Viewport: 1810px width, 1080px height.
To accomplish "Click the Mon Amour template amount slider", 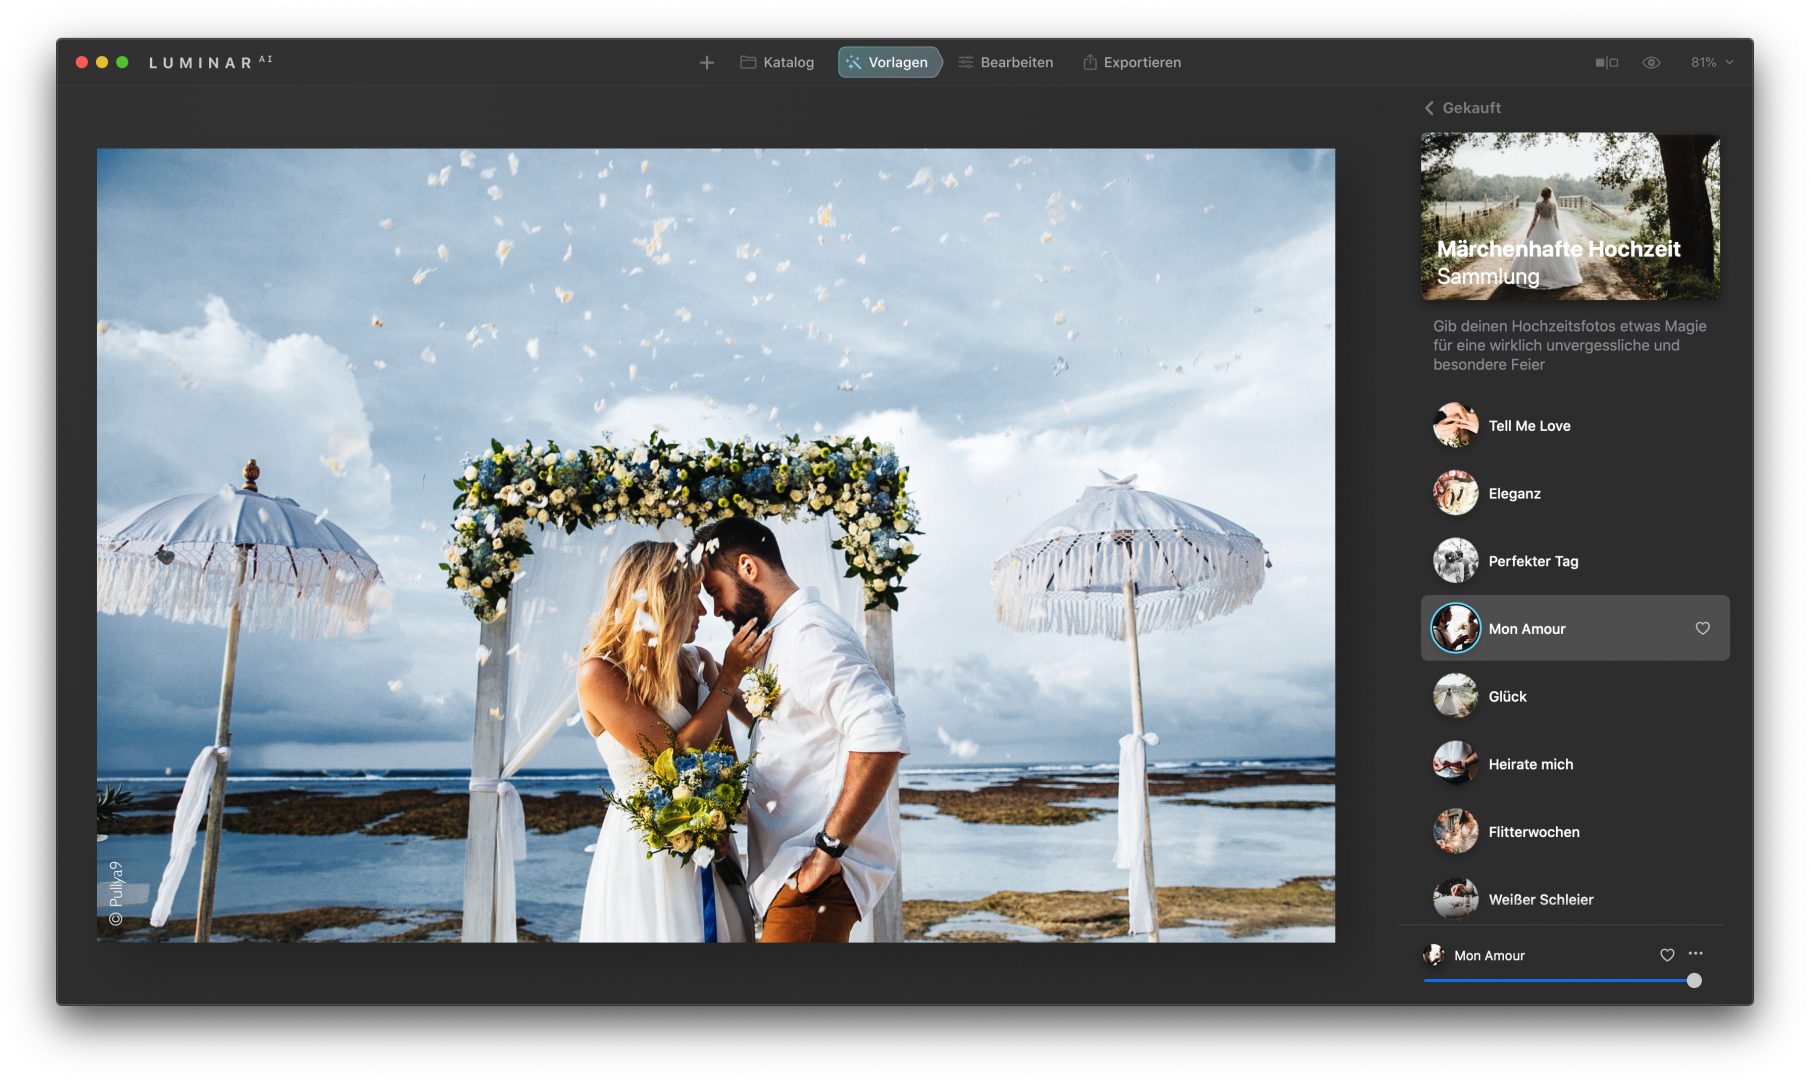I will [x=1560, y=981].
